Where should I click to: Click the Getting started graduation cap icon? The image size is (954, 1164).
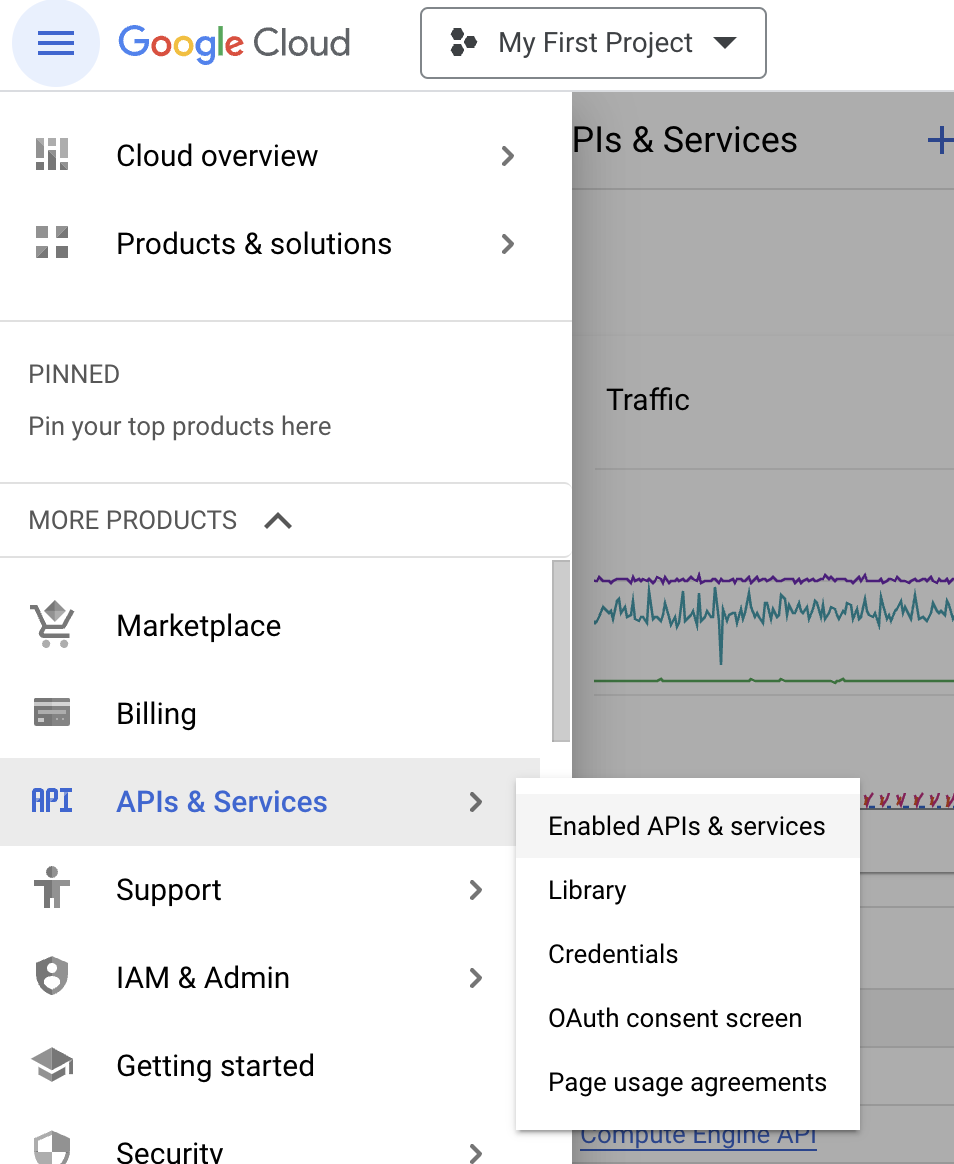tap(52, 1065)
